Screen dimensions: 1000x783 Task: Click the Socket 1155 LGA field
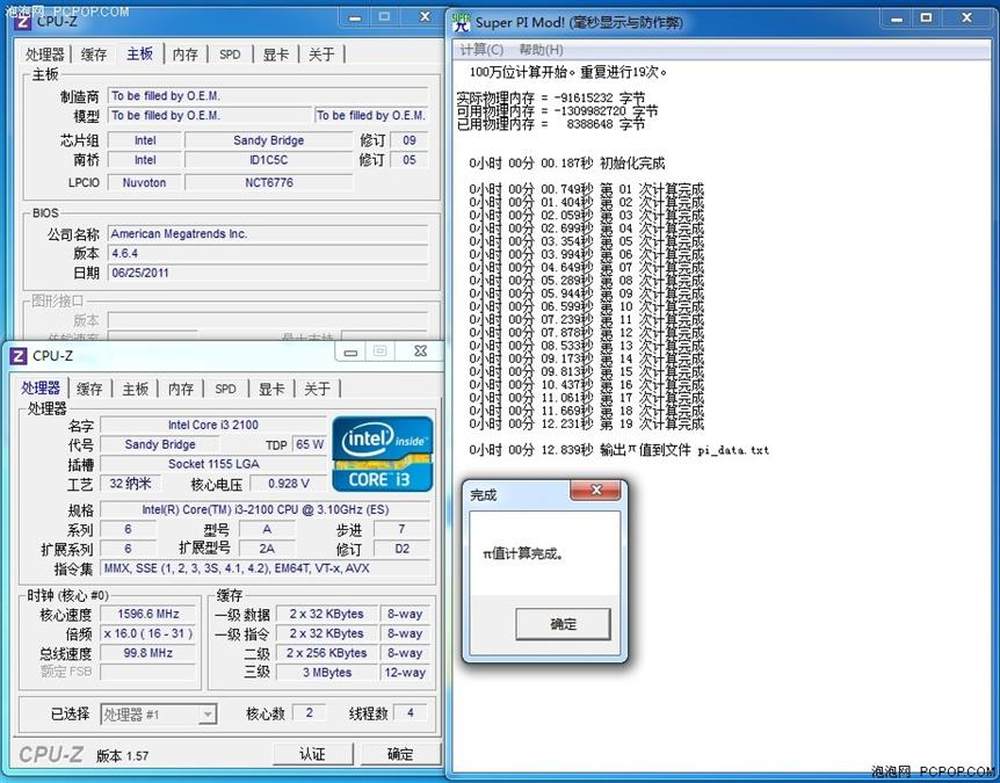tap(213, 464)
